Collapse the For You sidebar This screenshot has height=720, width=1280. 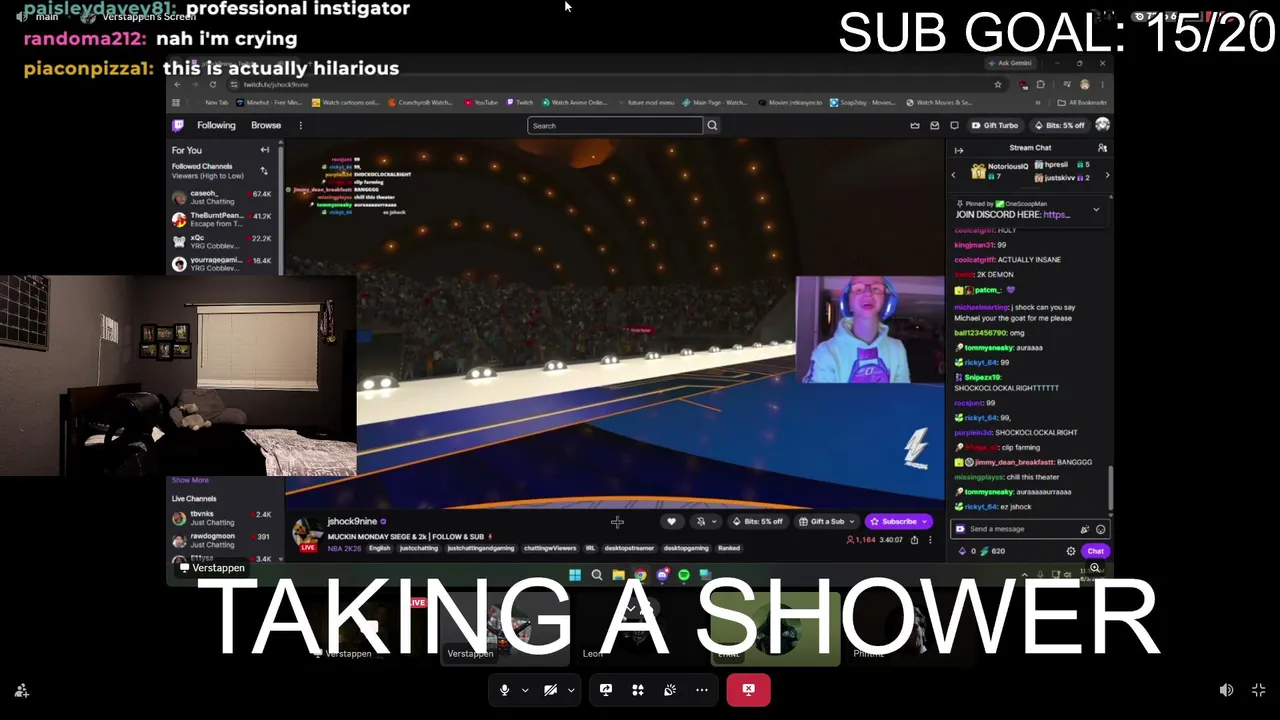pos(265,150)
